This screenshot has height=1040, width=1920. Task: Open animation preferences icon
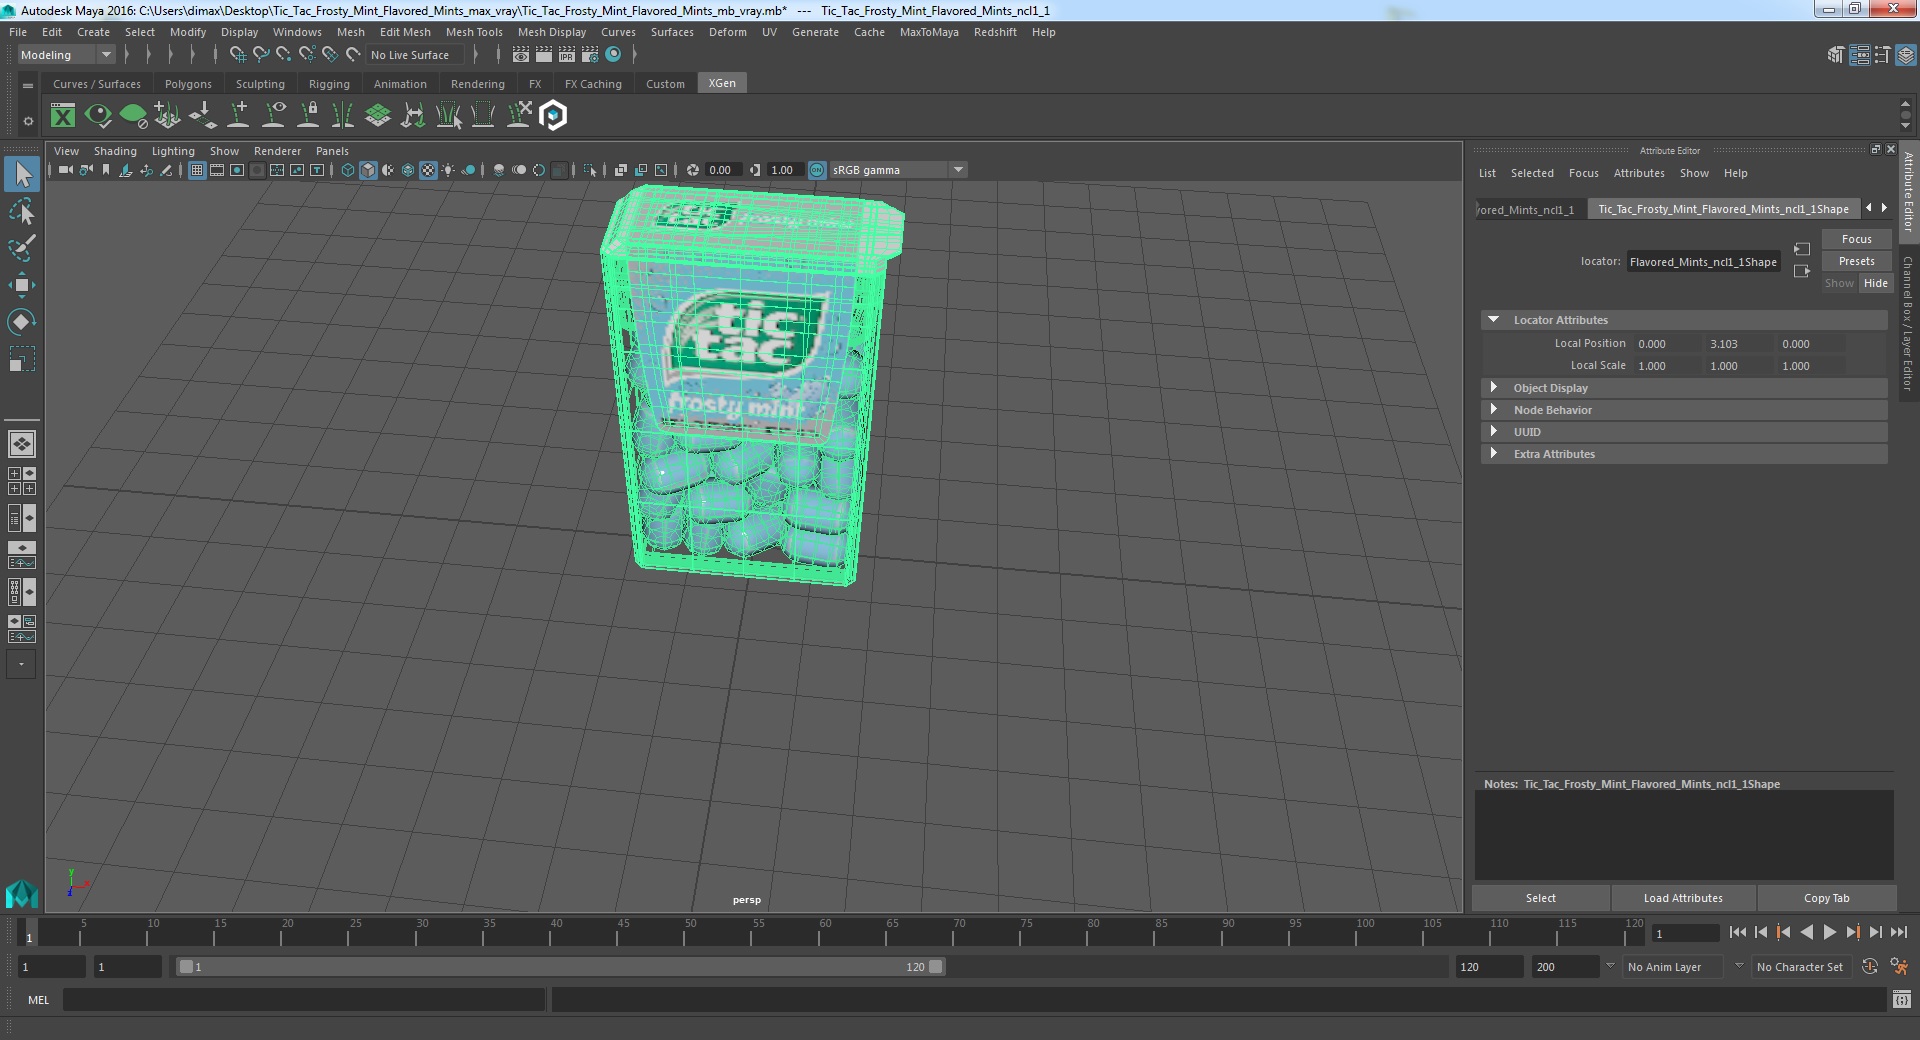click(x=1899, y=967)
